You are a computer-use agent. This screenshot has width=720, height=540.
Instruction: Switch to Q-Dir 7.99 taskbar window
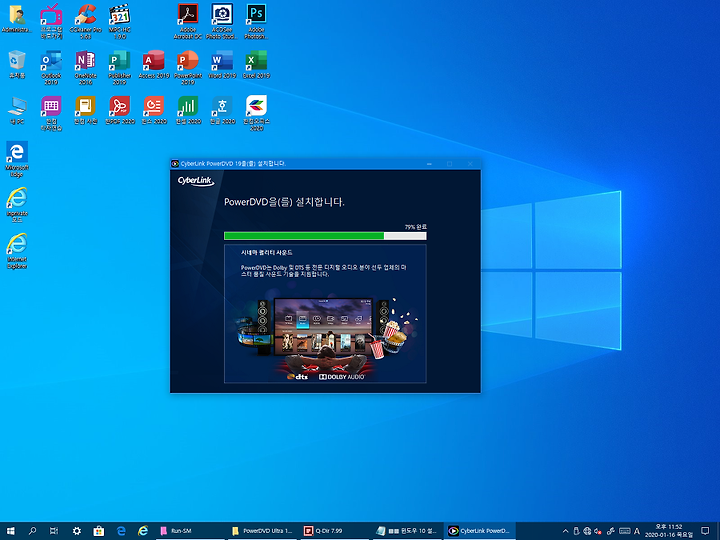click(x=335, y=531)
